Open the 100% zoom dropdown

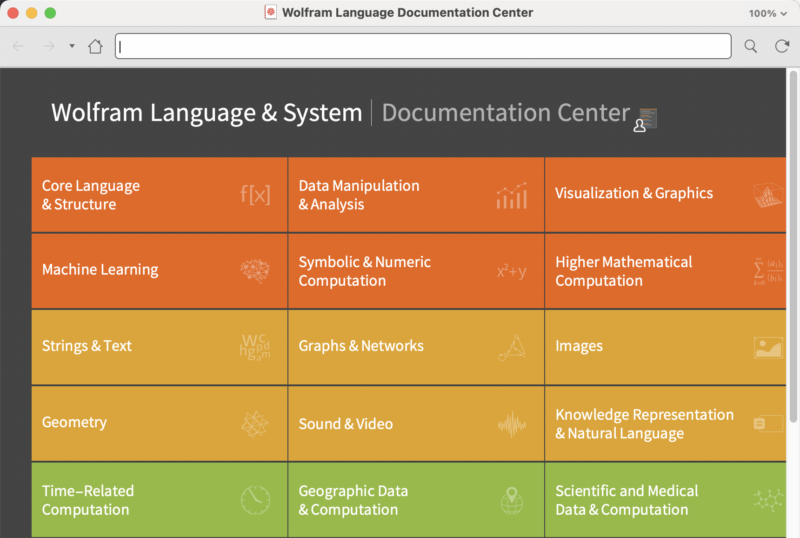767,13
